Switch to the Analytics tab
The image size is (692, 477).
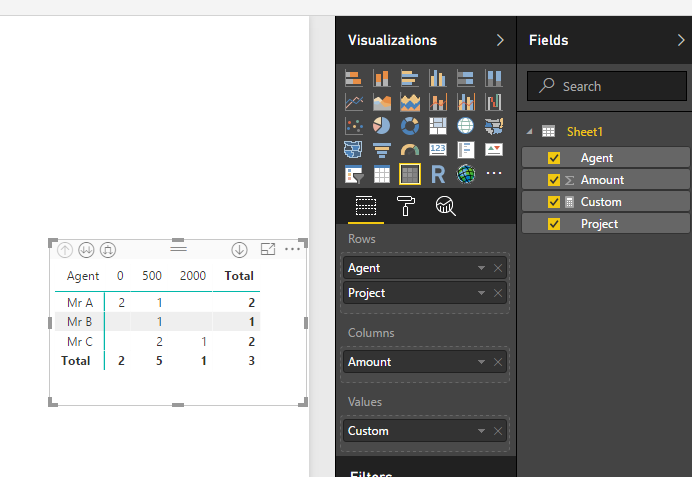pyautogui.click(x=445, y=206)
